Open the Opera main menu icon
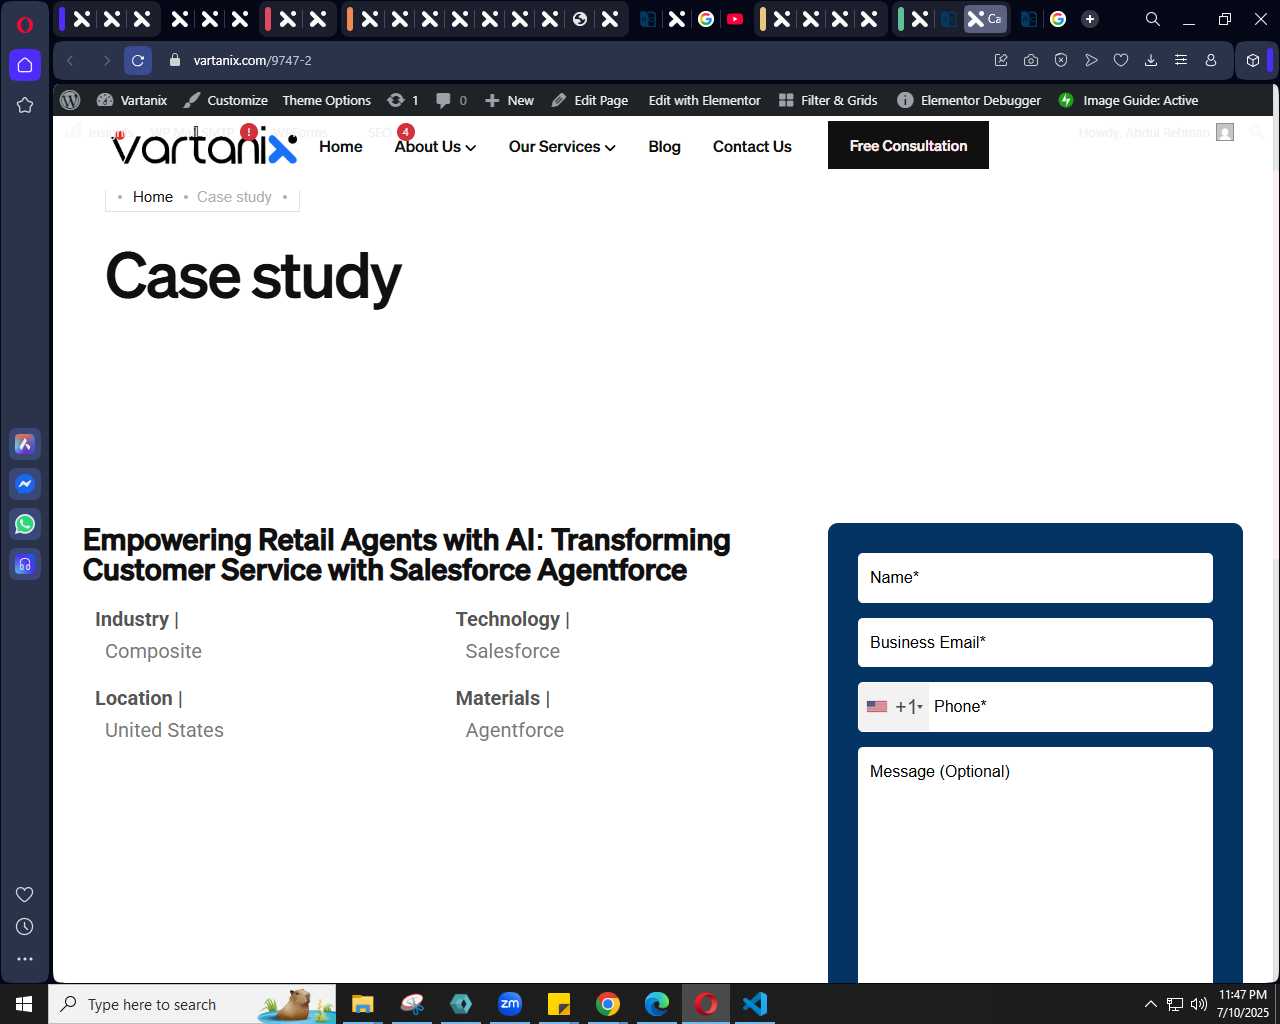Screen dimensions: 1280x1024 click(25, 25)
